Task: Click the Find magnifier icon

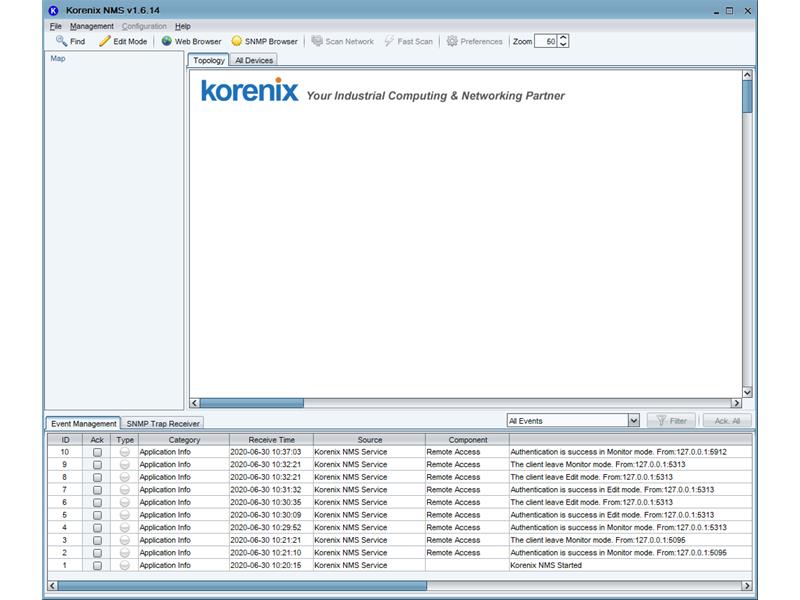Action: click(x=61, y=41)
